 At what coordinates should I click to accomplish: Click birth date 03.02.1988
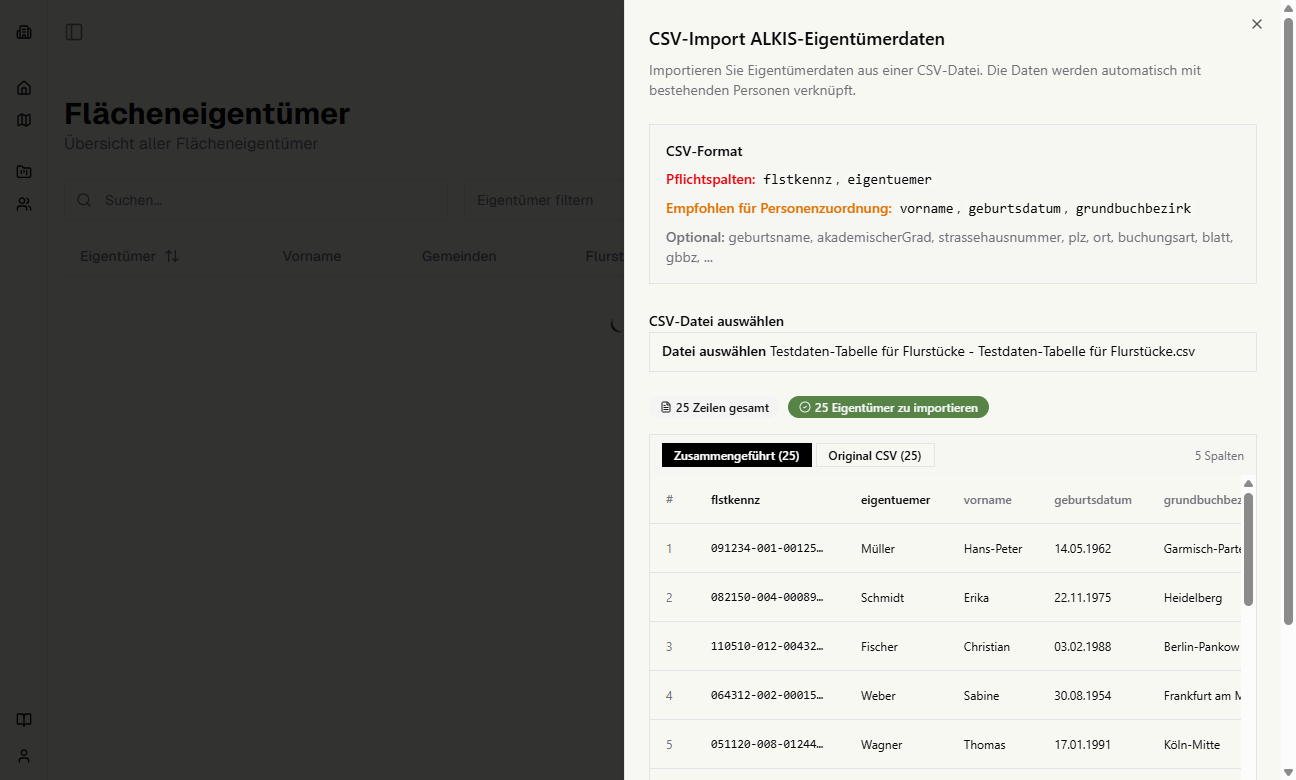(x=1082, y=647)
